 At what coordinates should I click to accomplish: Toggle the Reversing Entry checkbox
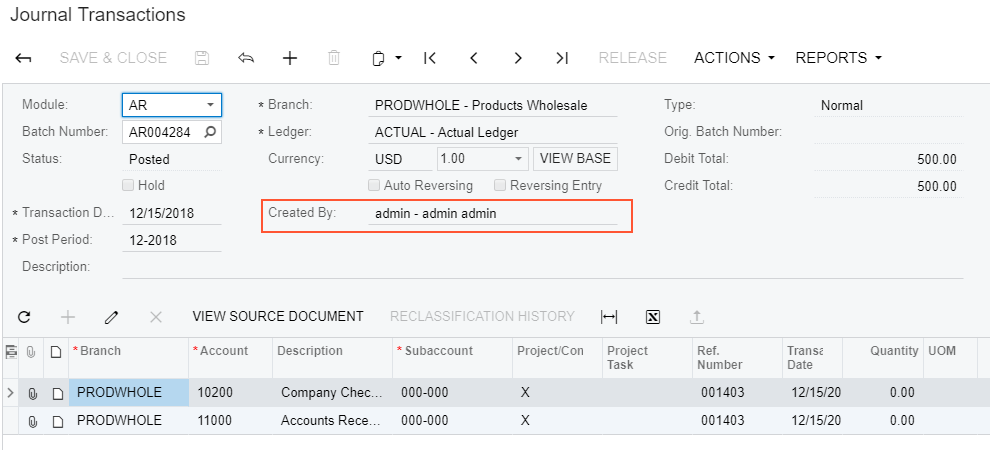tap(500, 185)
